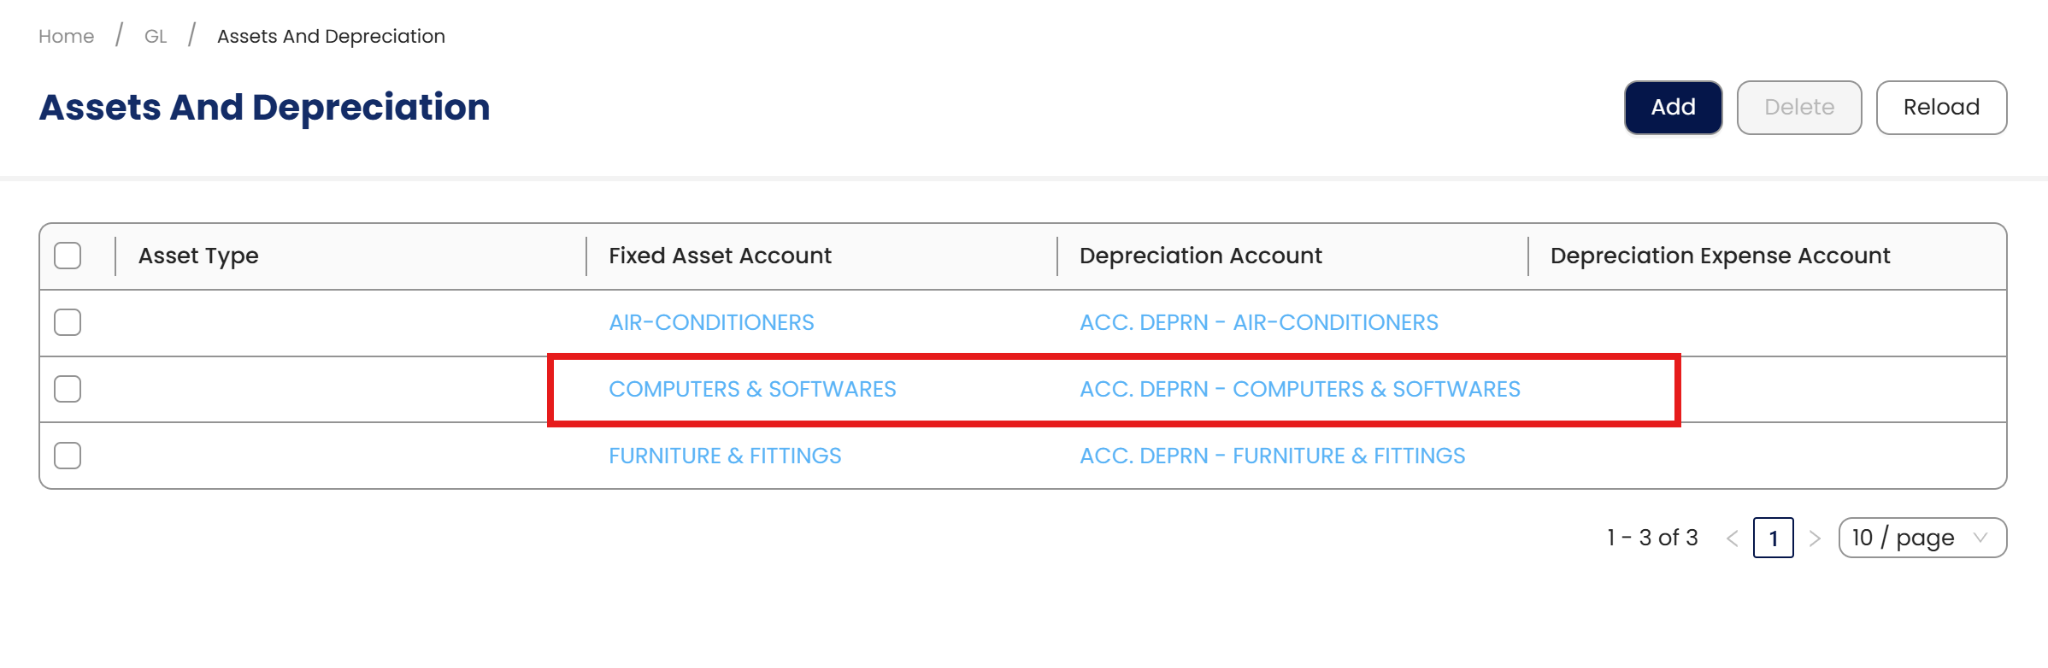This screenshot has height=668, width=2048.
Task: Open ACC. DEPRN - FURNITURE & FITTINGS link
Action: coord(1272,456)
